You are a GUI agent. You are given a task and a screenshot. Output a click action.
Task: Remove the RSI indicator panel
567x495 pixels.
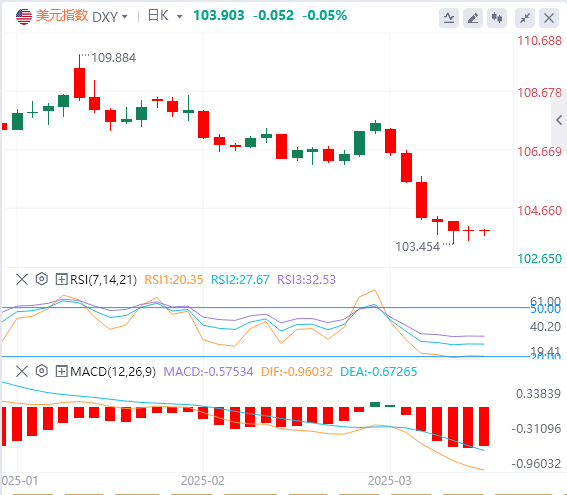coord(22,279)
